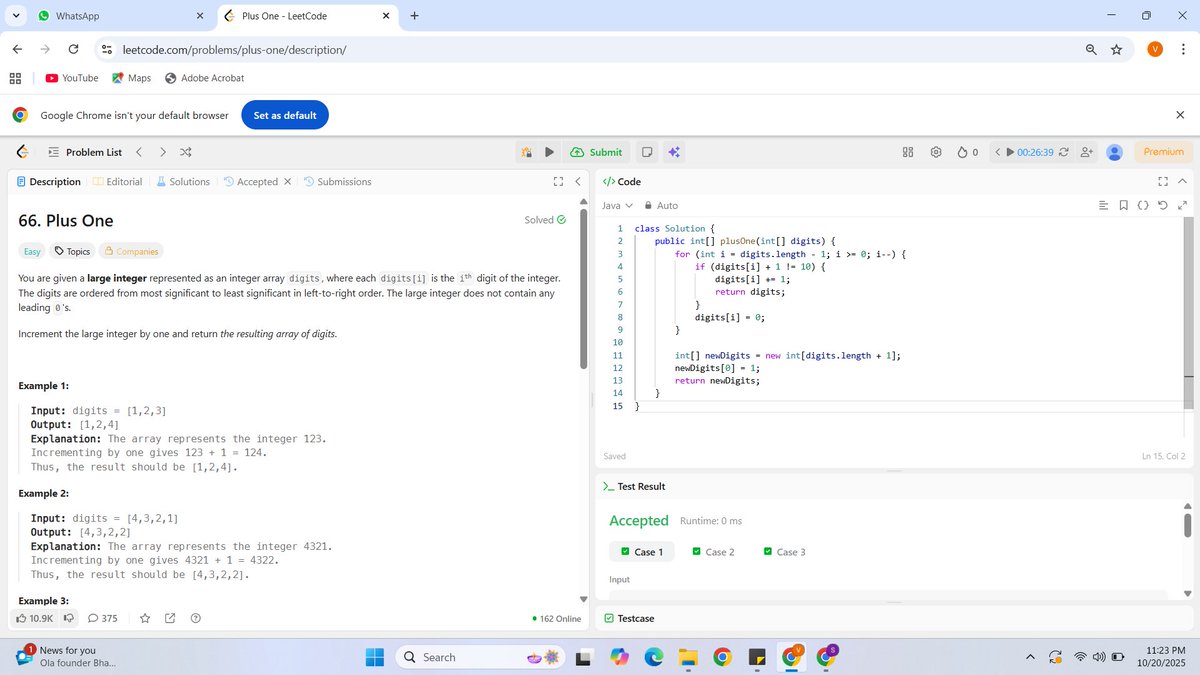
Task: Click the LeetCode logo home icon
Action: [22, 152]
